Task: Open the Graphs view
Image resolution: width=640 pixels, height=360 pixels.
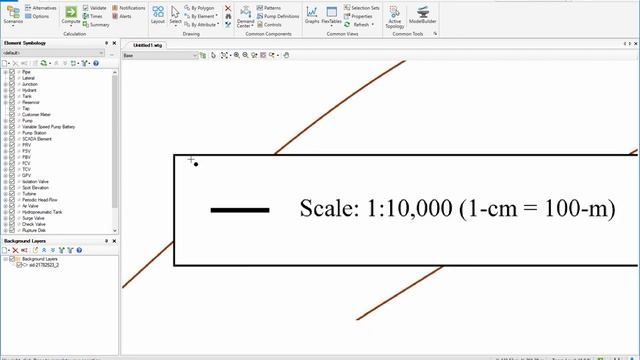Action: (312, 16)
